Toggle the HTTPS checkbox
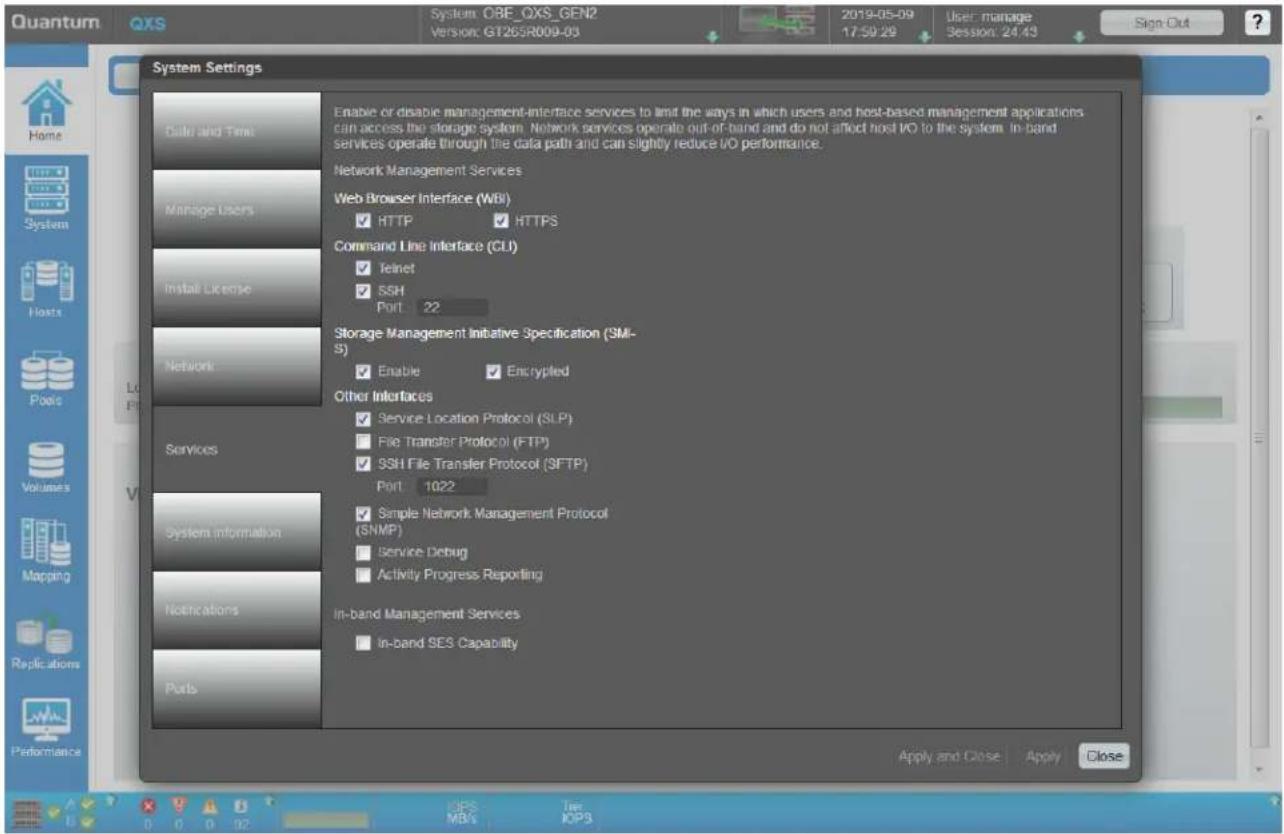The height and width of the screenshot is (834, 1284). 501,221
